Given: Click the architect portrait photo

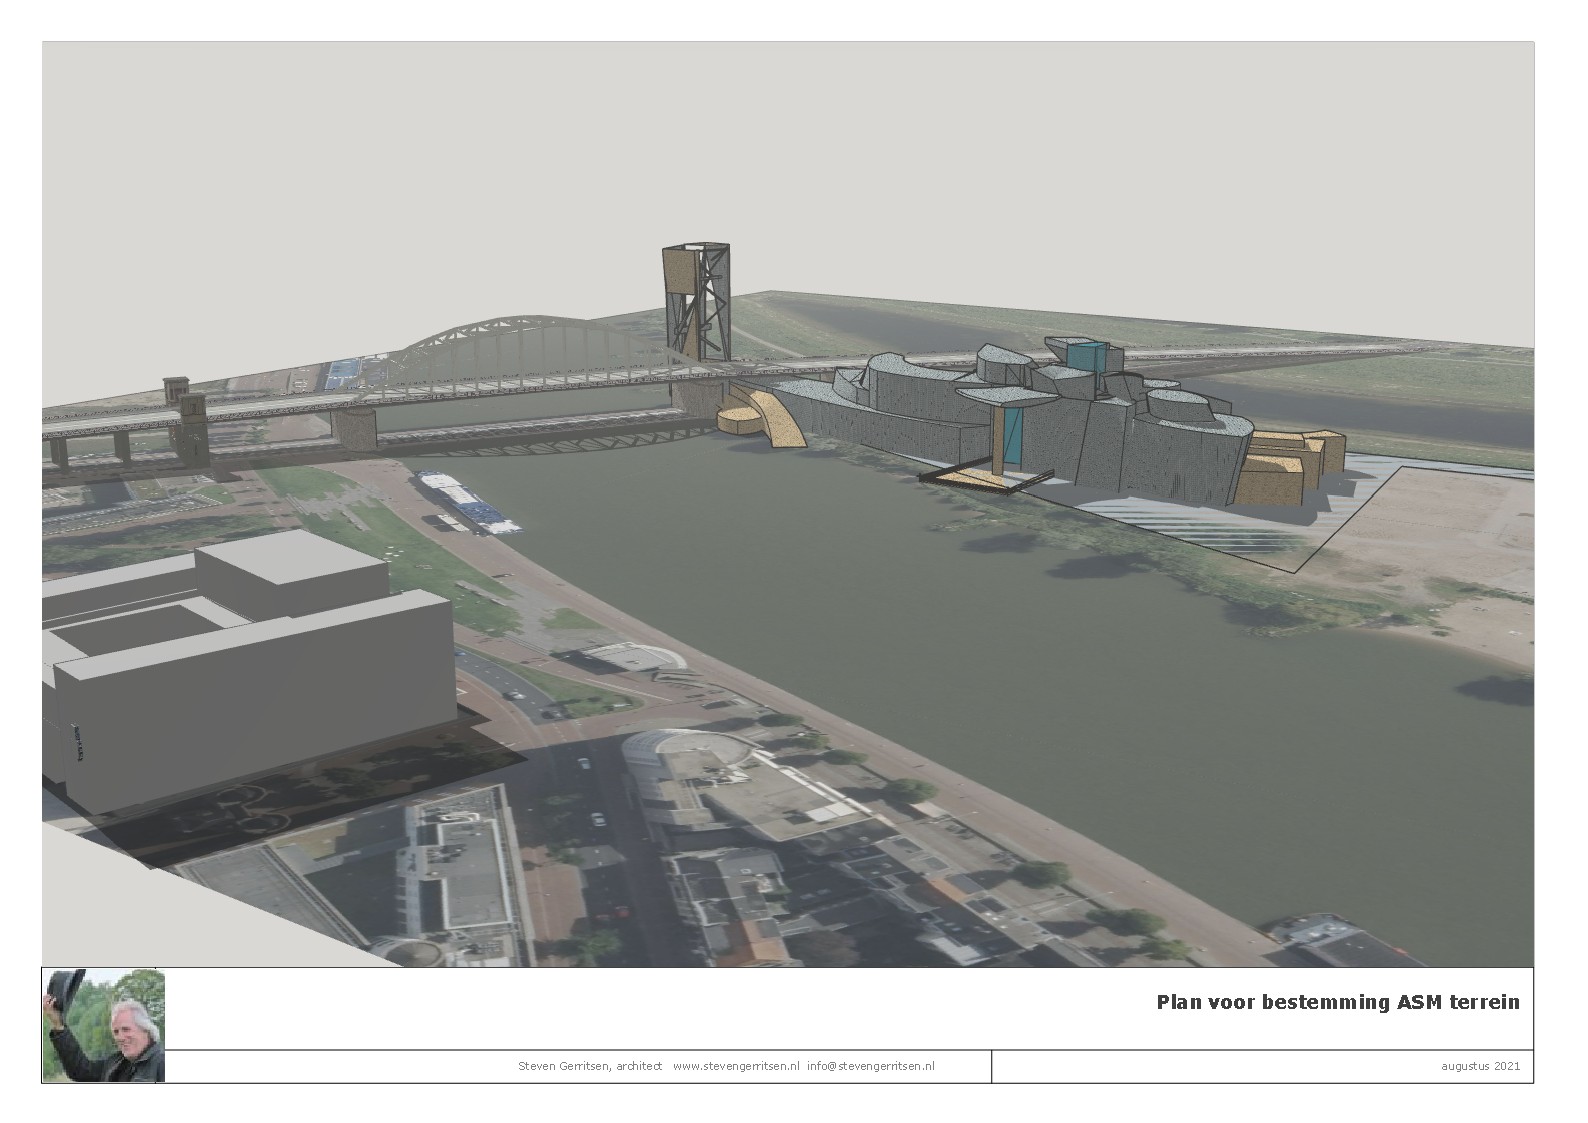Looking at the screenshot, I should point(104,1025).
